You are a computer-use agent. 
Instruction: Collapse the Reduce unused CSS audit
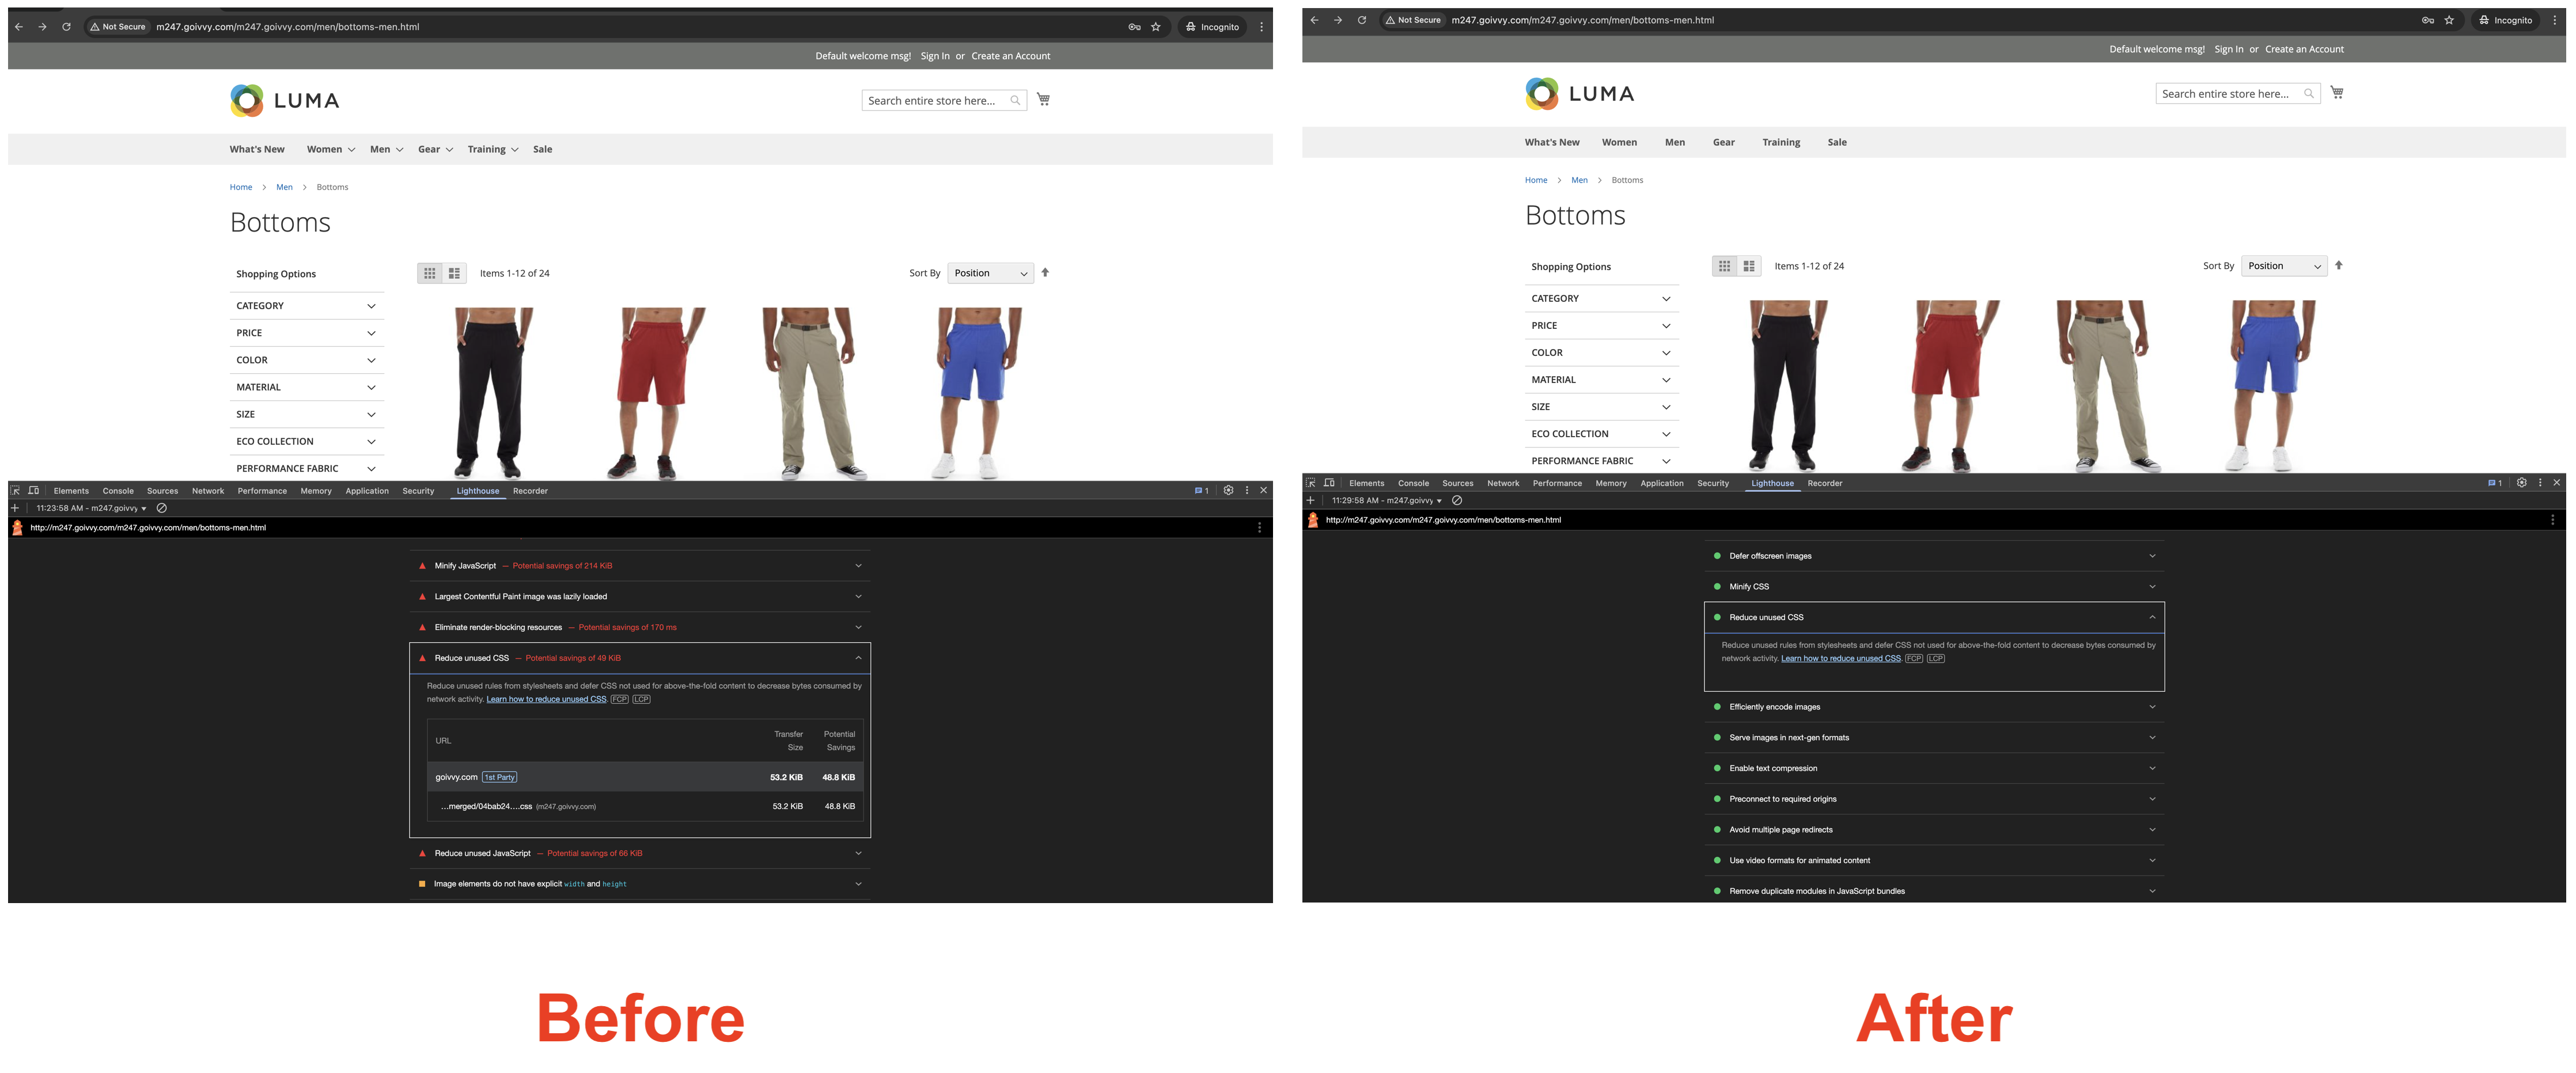tap(858, 657)
